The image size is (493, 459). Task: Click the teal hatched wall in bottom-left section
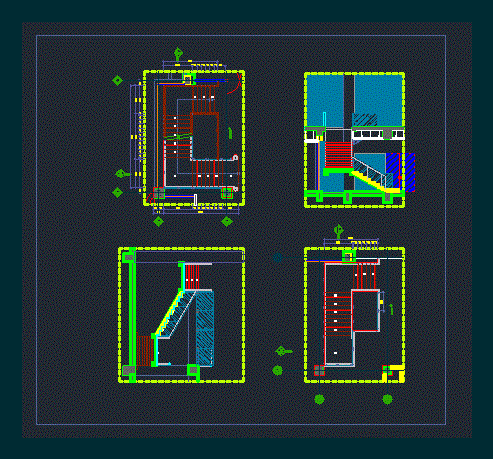[205, 329]
